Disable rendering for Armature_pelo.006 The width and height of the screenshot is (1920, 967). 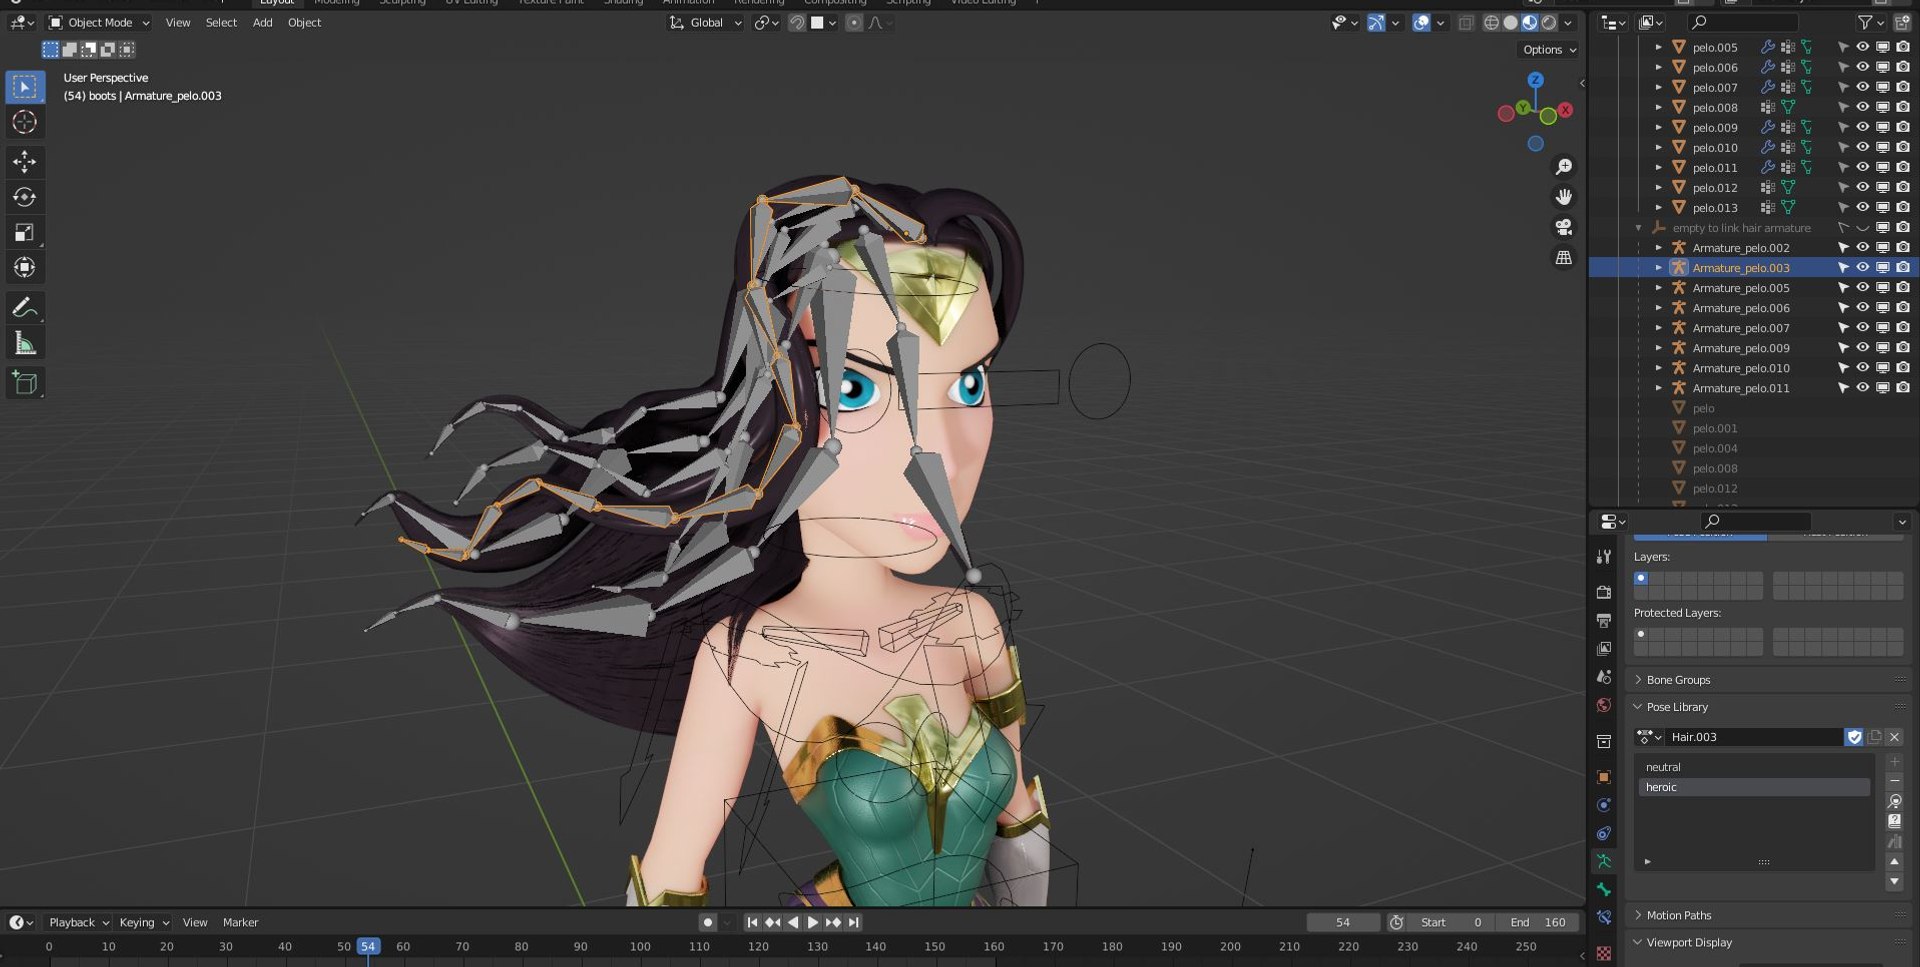[1902, 307]
